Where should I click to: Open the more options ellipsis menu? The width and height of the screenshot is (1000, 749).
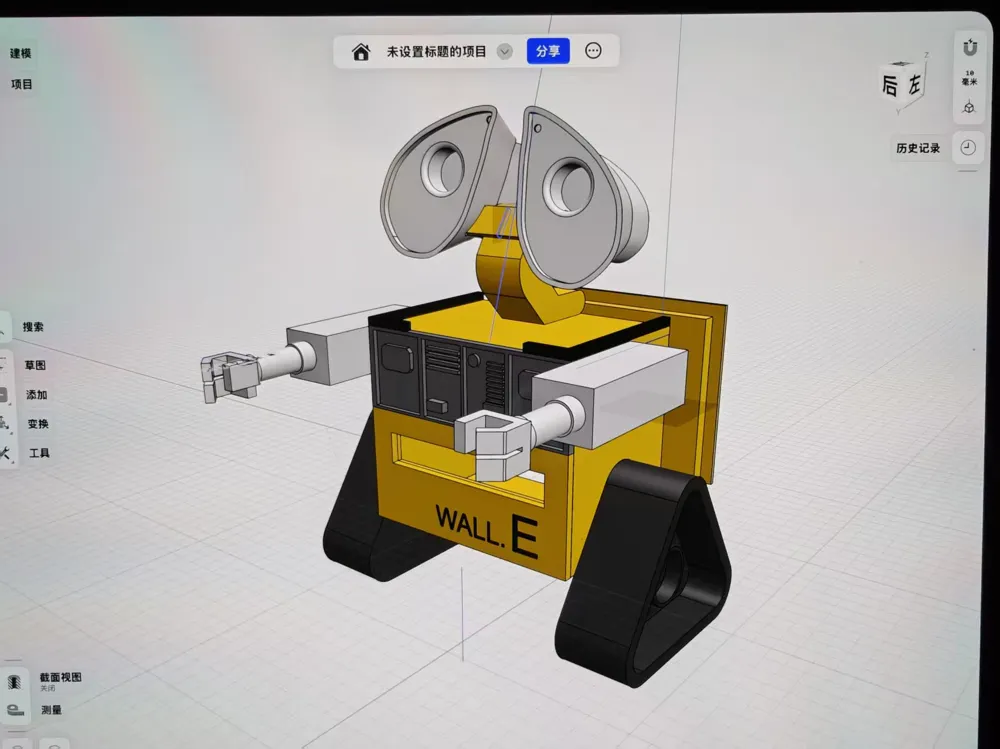click(593, 51)
